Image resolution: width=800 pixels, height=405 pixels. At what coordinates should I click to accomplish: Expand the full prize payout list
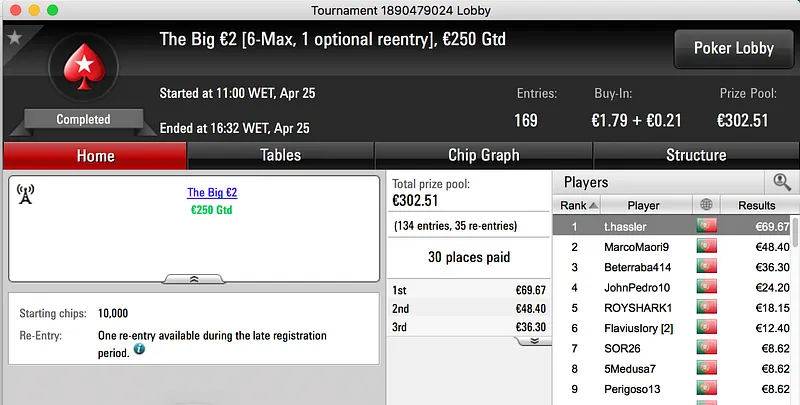tap(533, 340)
